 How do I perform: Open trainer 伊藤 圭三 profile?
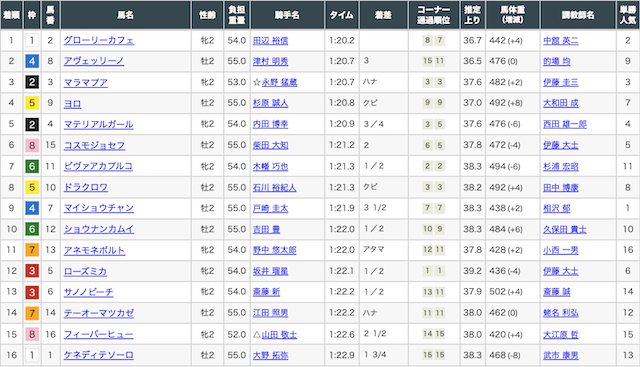click(x=560, y=82)
